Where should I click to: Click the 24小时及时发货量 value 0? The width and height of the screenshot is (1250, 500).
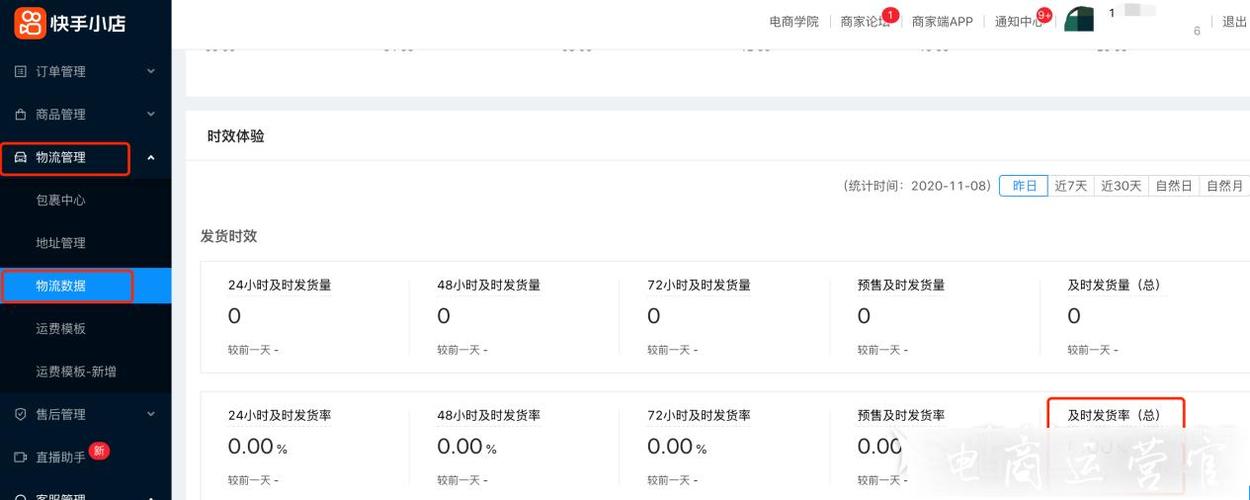click(234, 316)
